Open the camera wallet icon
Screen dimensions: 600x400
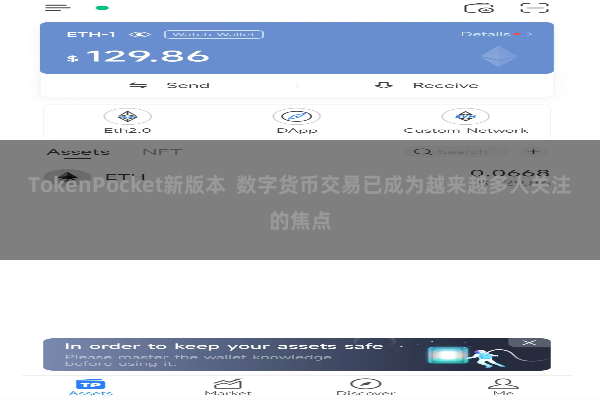[479, 8]
